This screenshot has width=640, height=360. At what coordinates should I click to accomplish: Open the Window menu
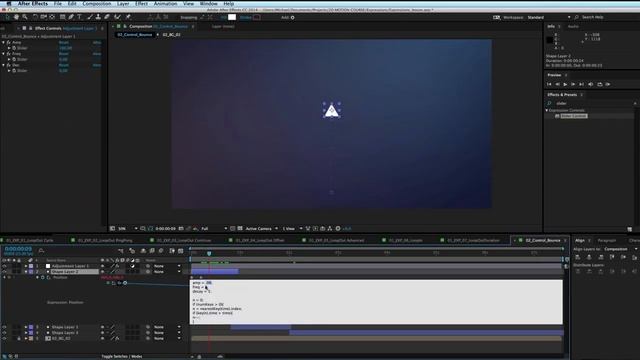tap(209, 3)
